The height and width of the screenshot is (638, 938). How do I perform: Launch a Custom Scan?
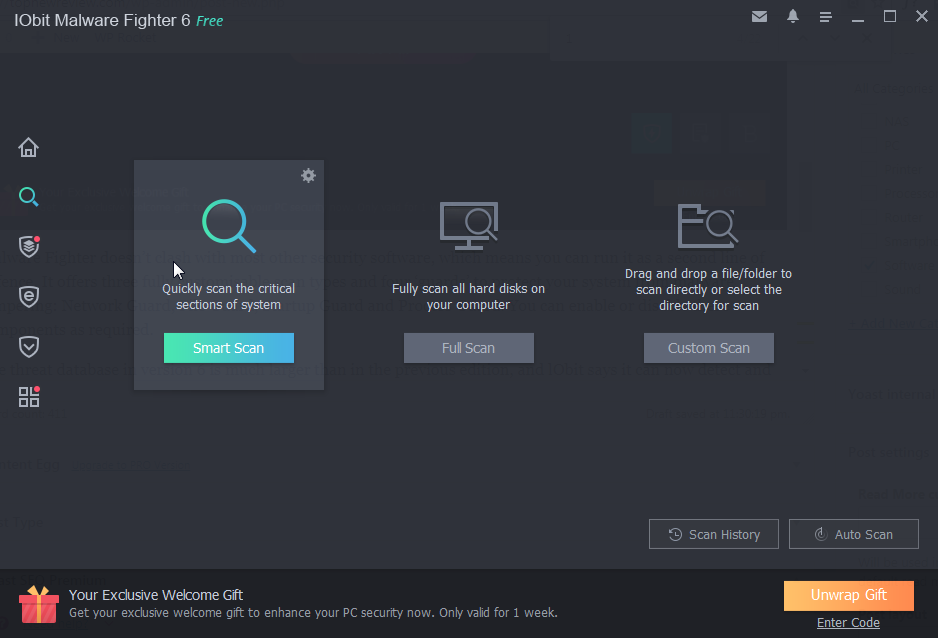pos(708,348)
